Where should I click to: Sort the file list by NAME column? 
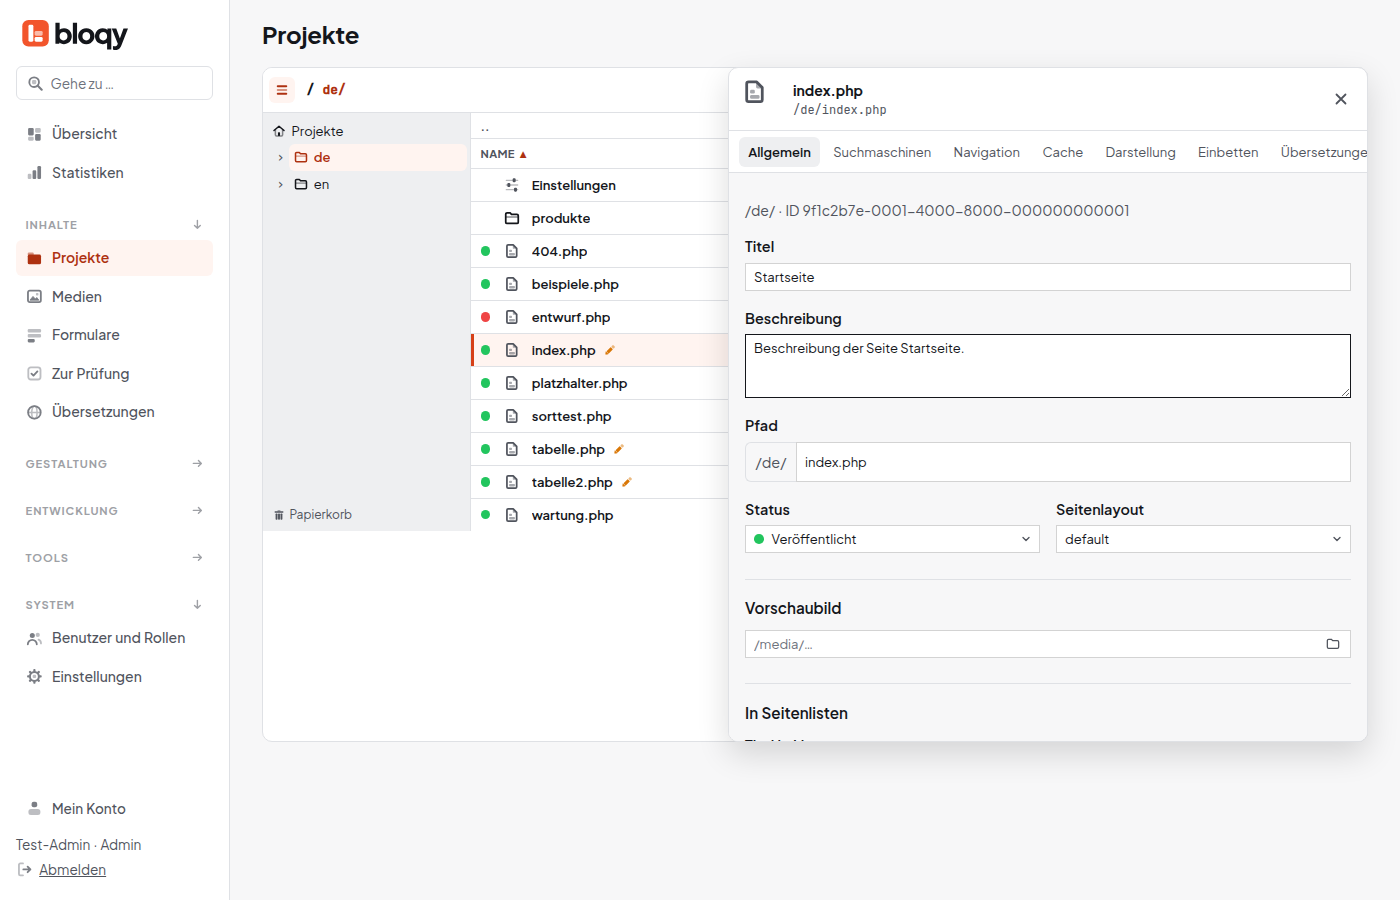503,154
